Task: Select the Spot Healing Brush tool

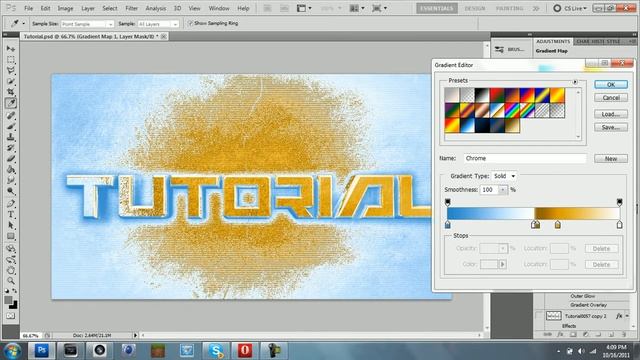Action: (x=11, y=116)
